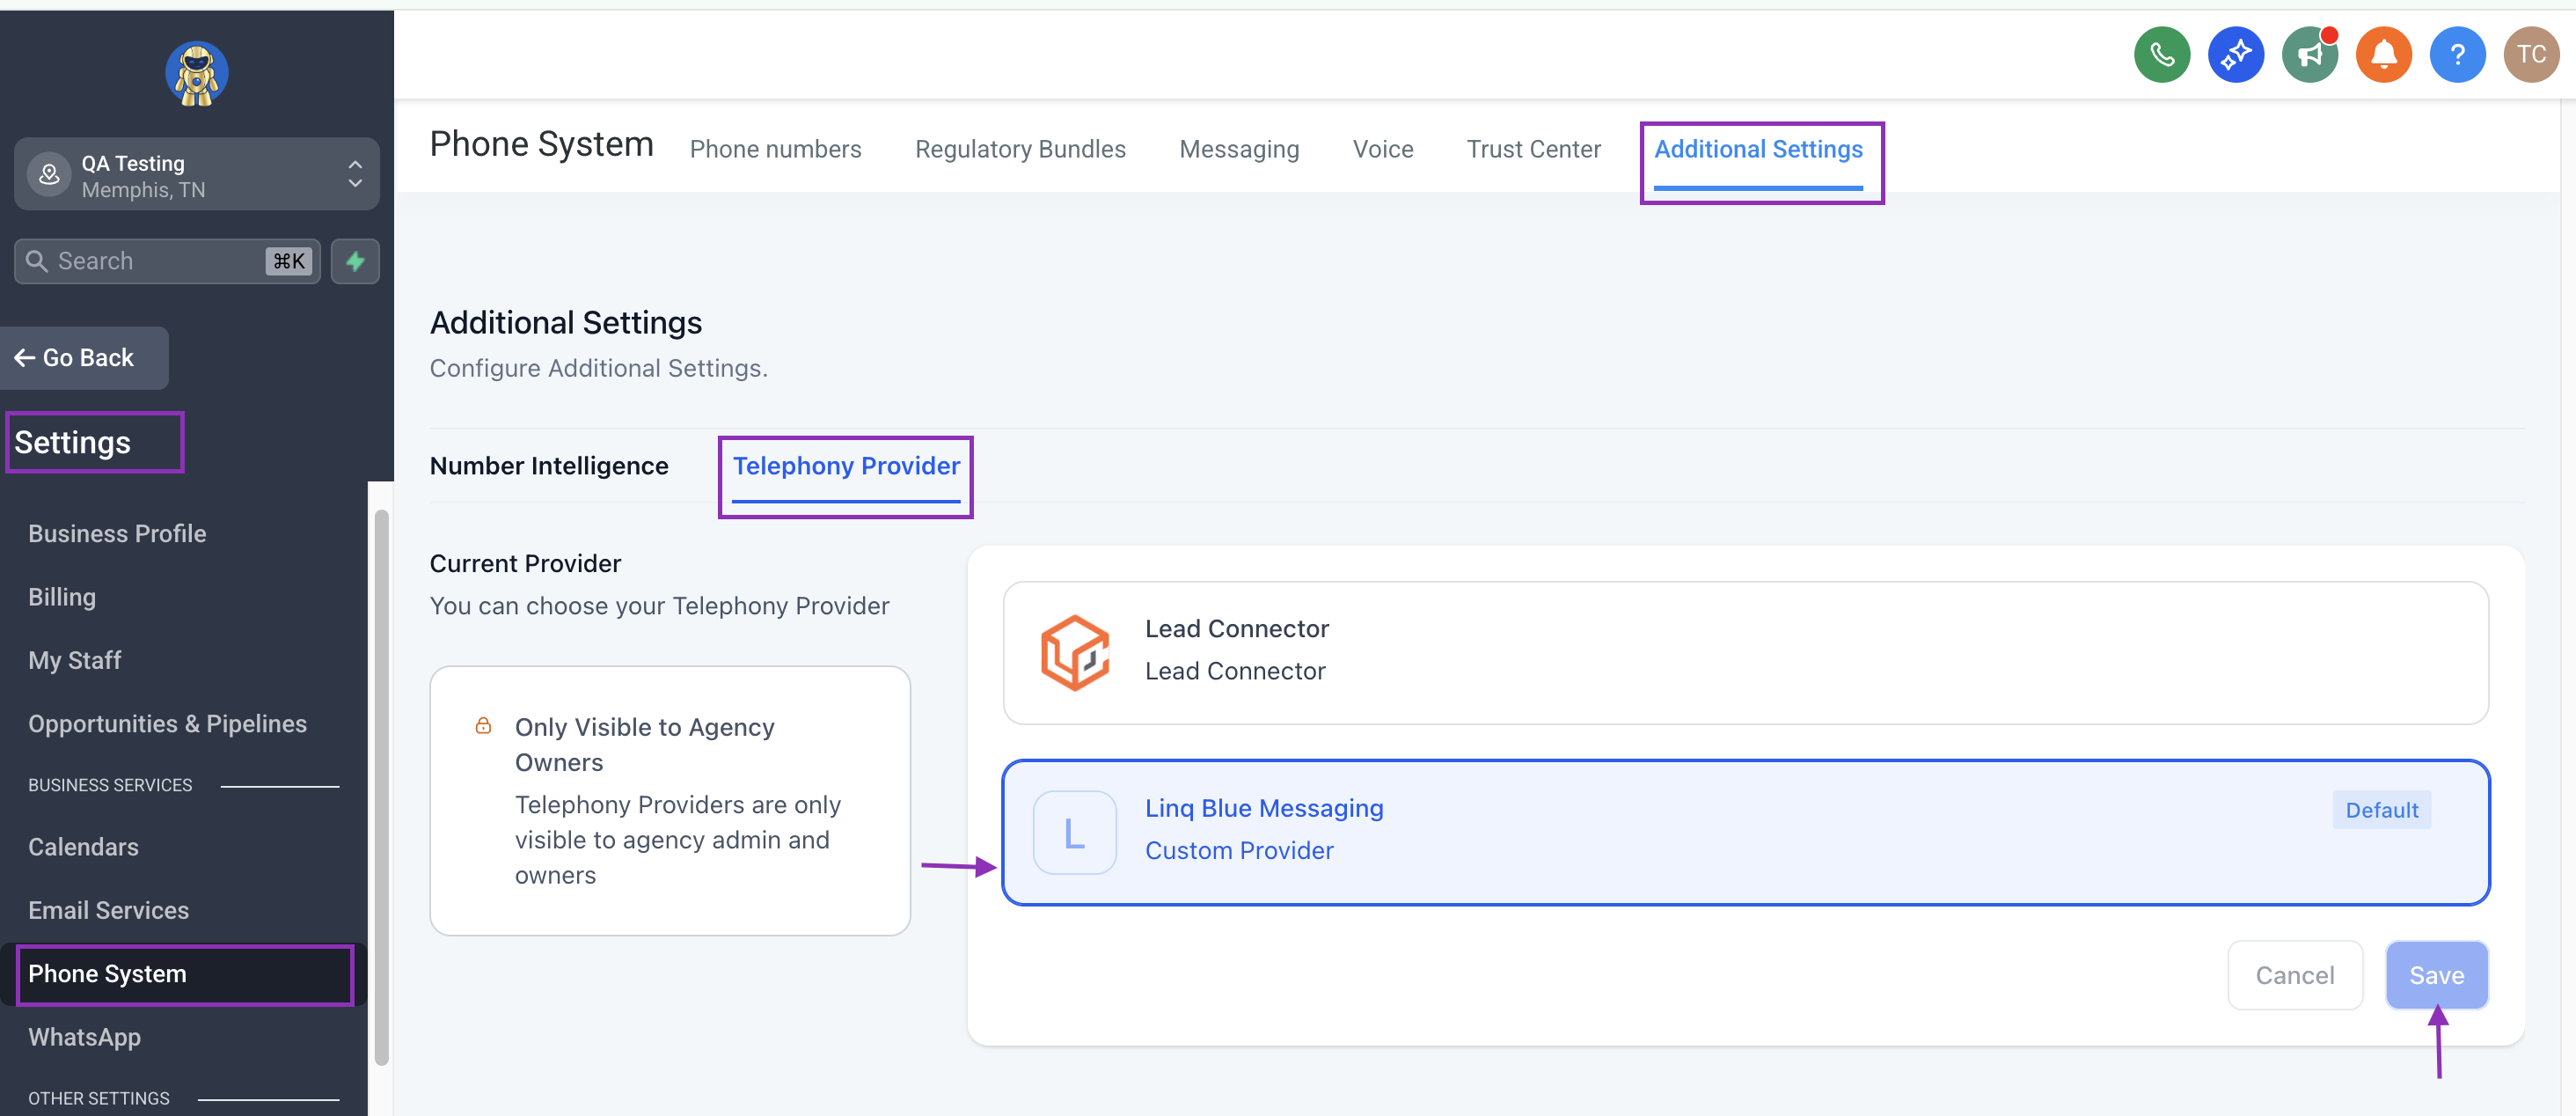The width and height of the screenshot is (2576, 1116).
Task: Click the "Only Visible to Agency Owners" heading
Action: pos(644,745)
